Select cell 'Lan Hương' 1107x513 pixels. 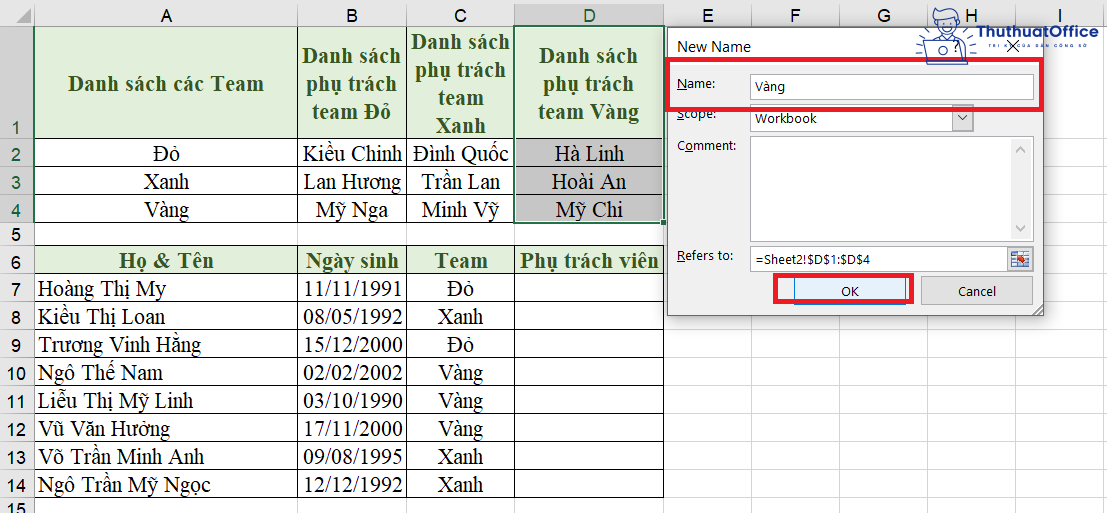pos(352,181)
